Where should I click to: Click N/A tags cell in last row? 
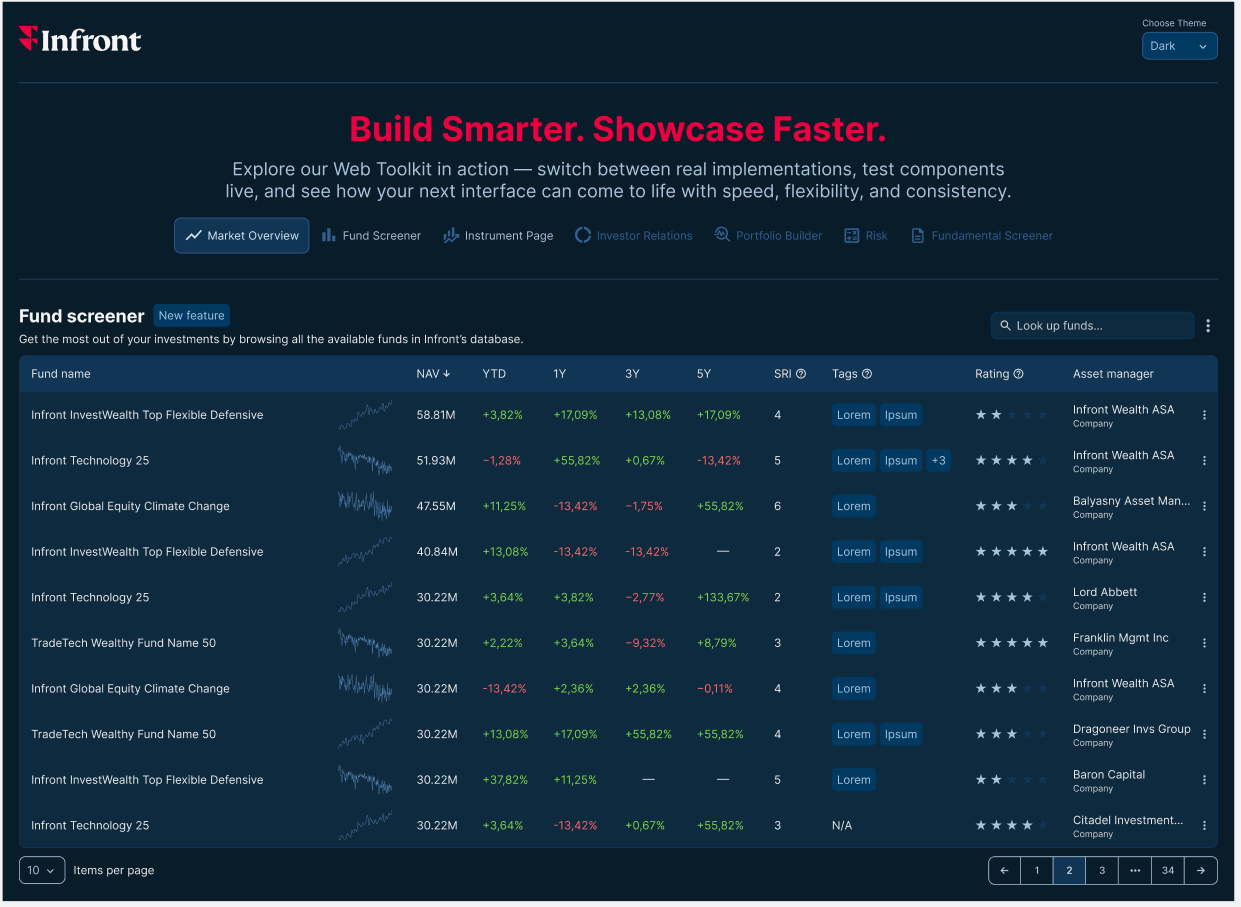pyautogui.click(x=842, y=826)
